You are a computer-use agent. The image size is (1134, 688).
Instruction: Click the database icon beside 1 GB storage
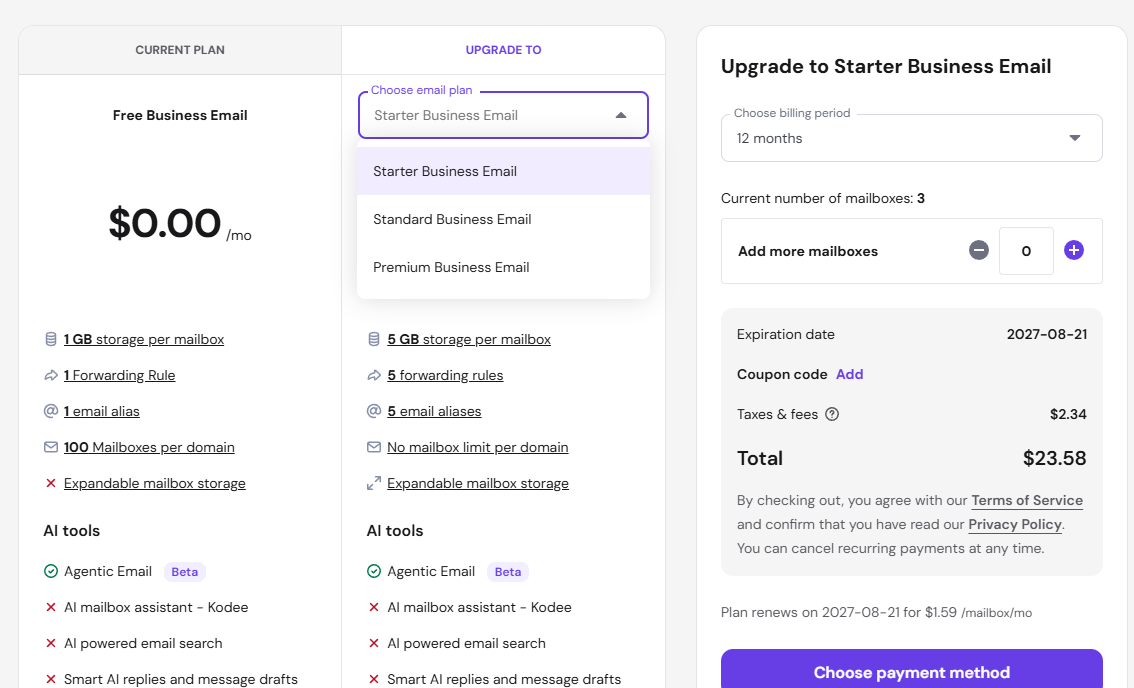click(51, 339)
